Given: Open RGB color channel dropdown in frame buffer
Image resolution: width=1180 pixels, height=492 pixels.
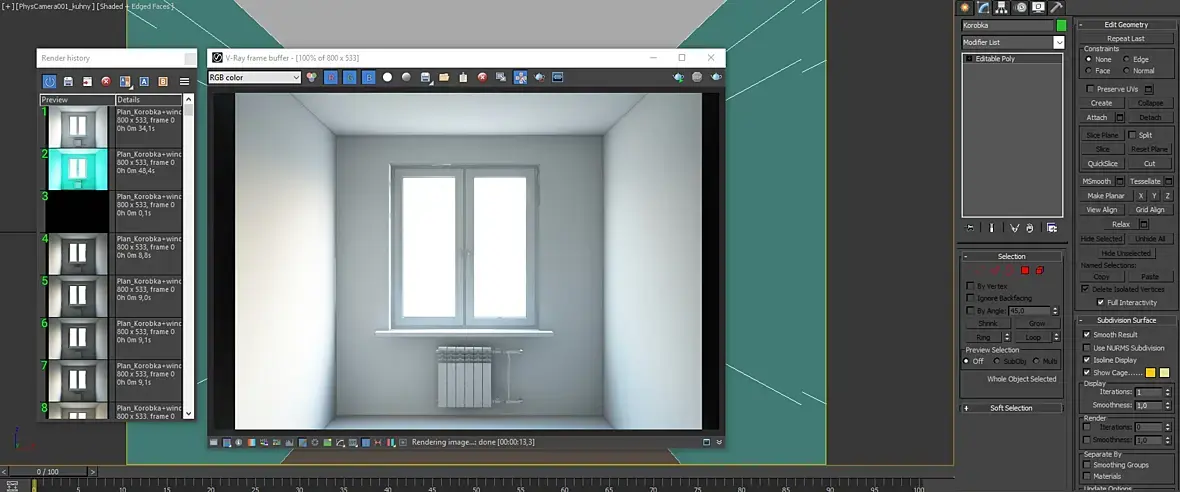Looking at the screenshot, I should pyautogui.click(x=254, y=77).
